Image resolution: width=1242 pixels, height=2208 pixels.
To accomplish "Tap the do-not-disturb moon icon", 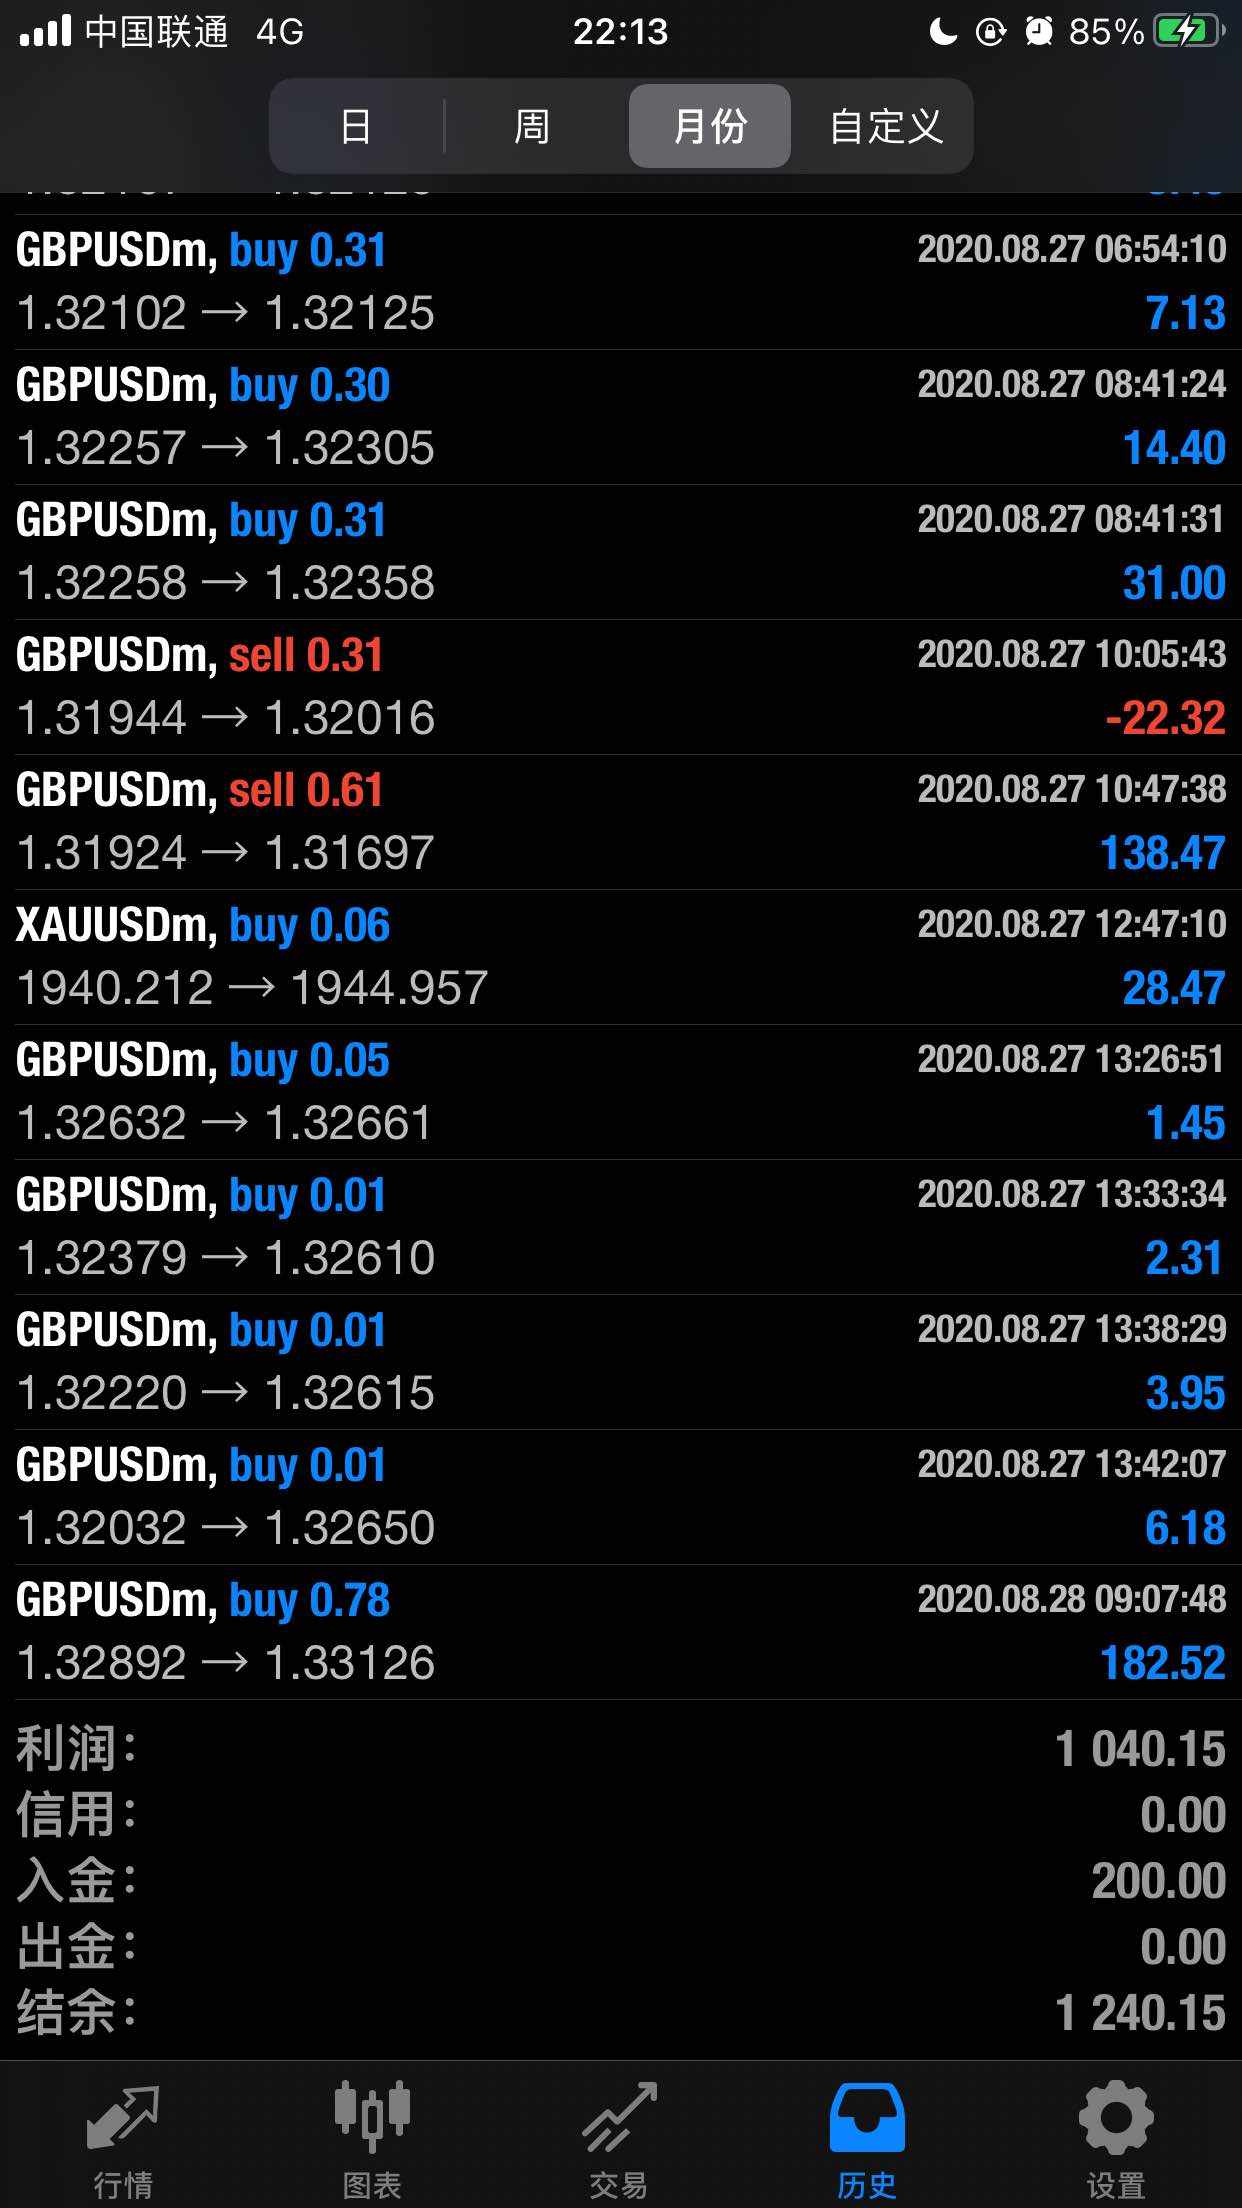I will tap(942, 32).
